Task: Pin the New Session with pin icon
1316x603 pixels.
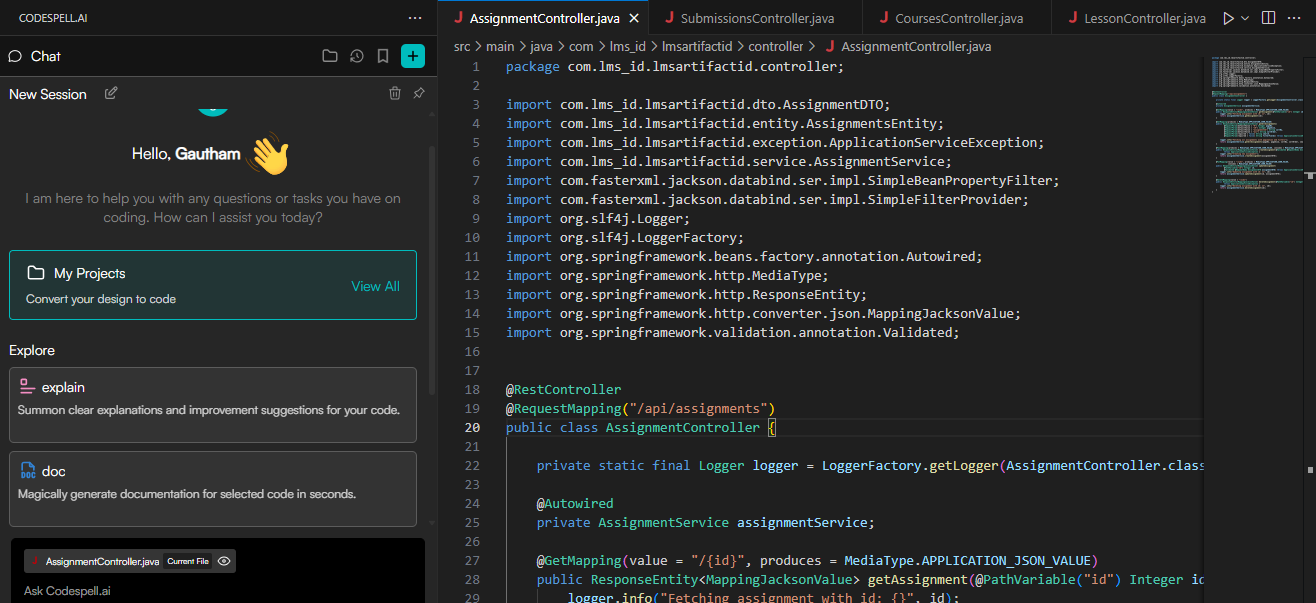Action: click(x=419, y=93)
